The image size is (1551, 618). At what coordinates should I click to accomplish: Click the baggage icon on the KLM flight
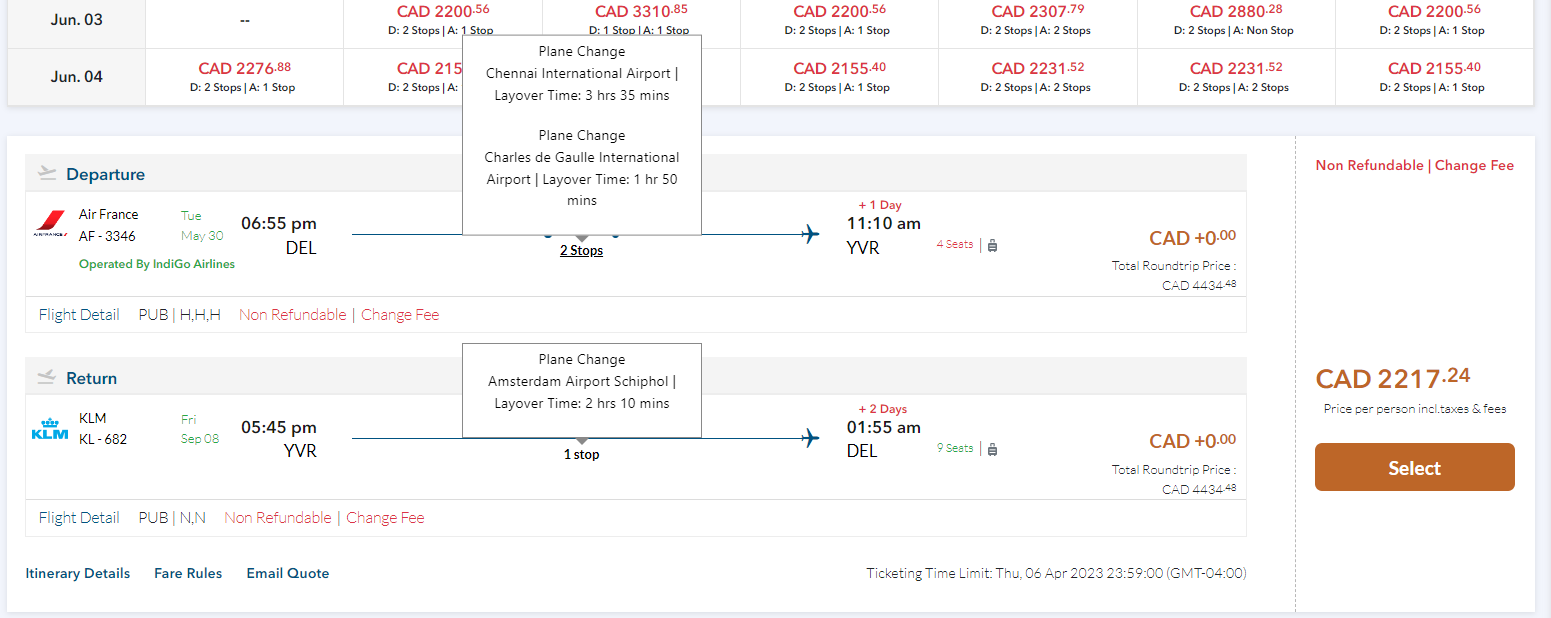click(x=992, y=449)
